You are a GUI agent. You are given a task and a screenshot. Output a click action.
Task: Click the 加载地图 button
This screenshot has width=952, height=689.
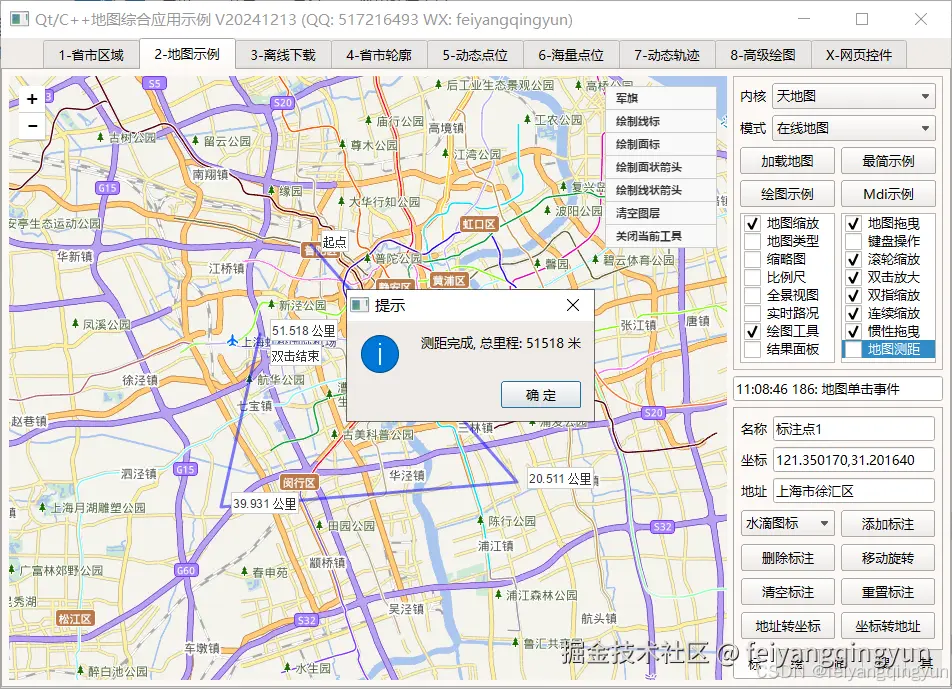click(x=787, y=160)
